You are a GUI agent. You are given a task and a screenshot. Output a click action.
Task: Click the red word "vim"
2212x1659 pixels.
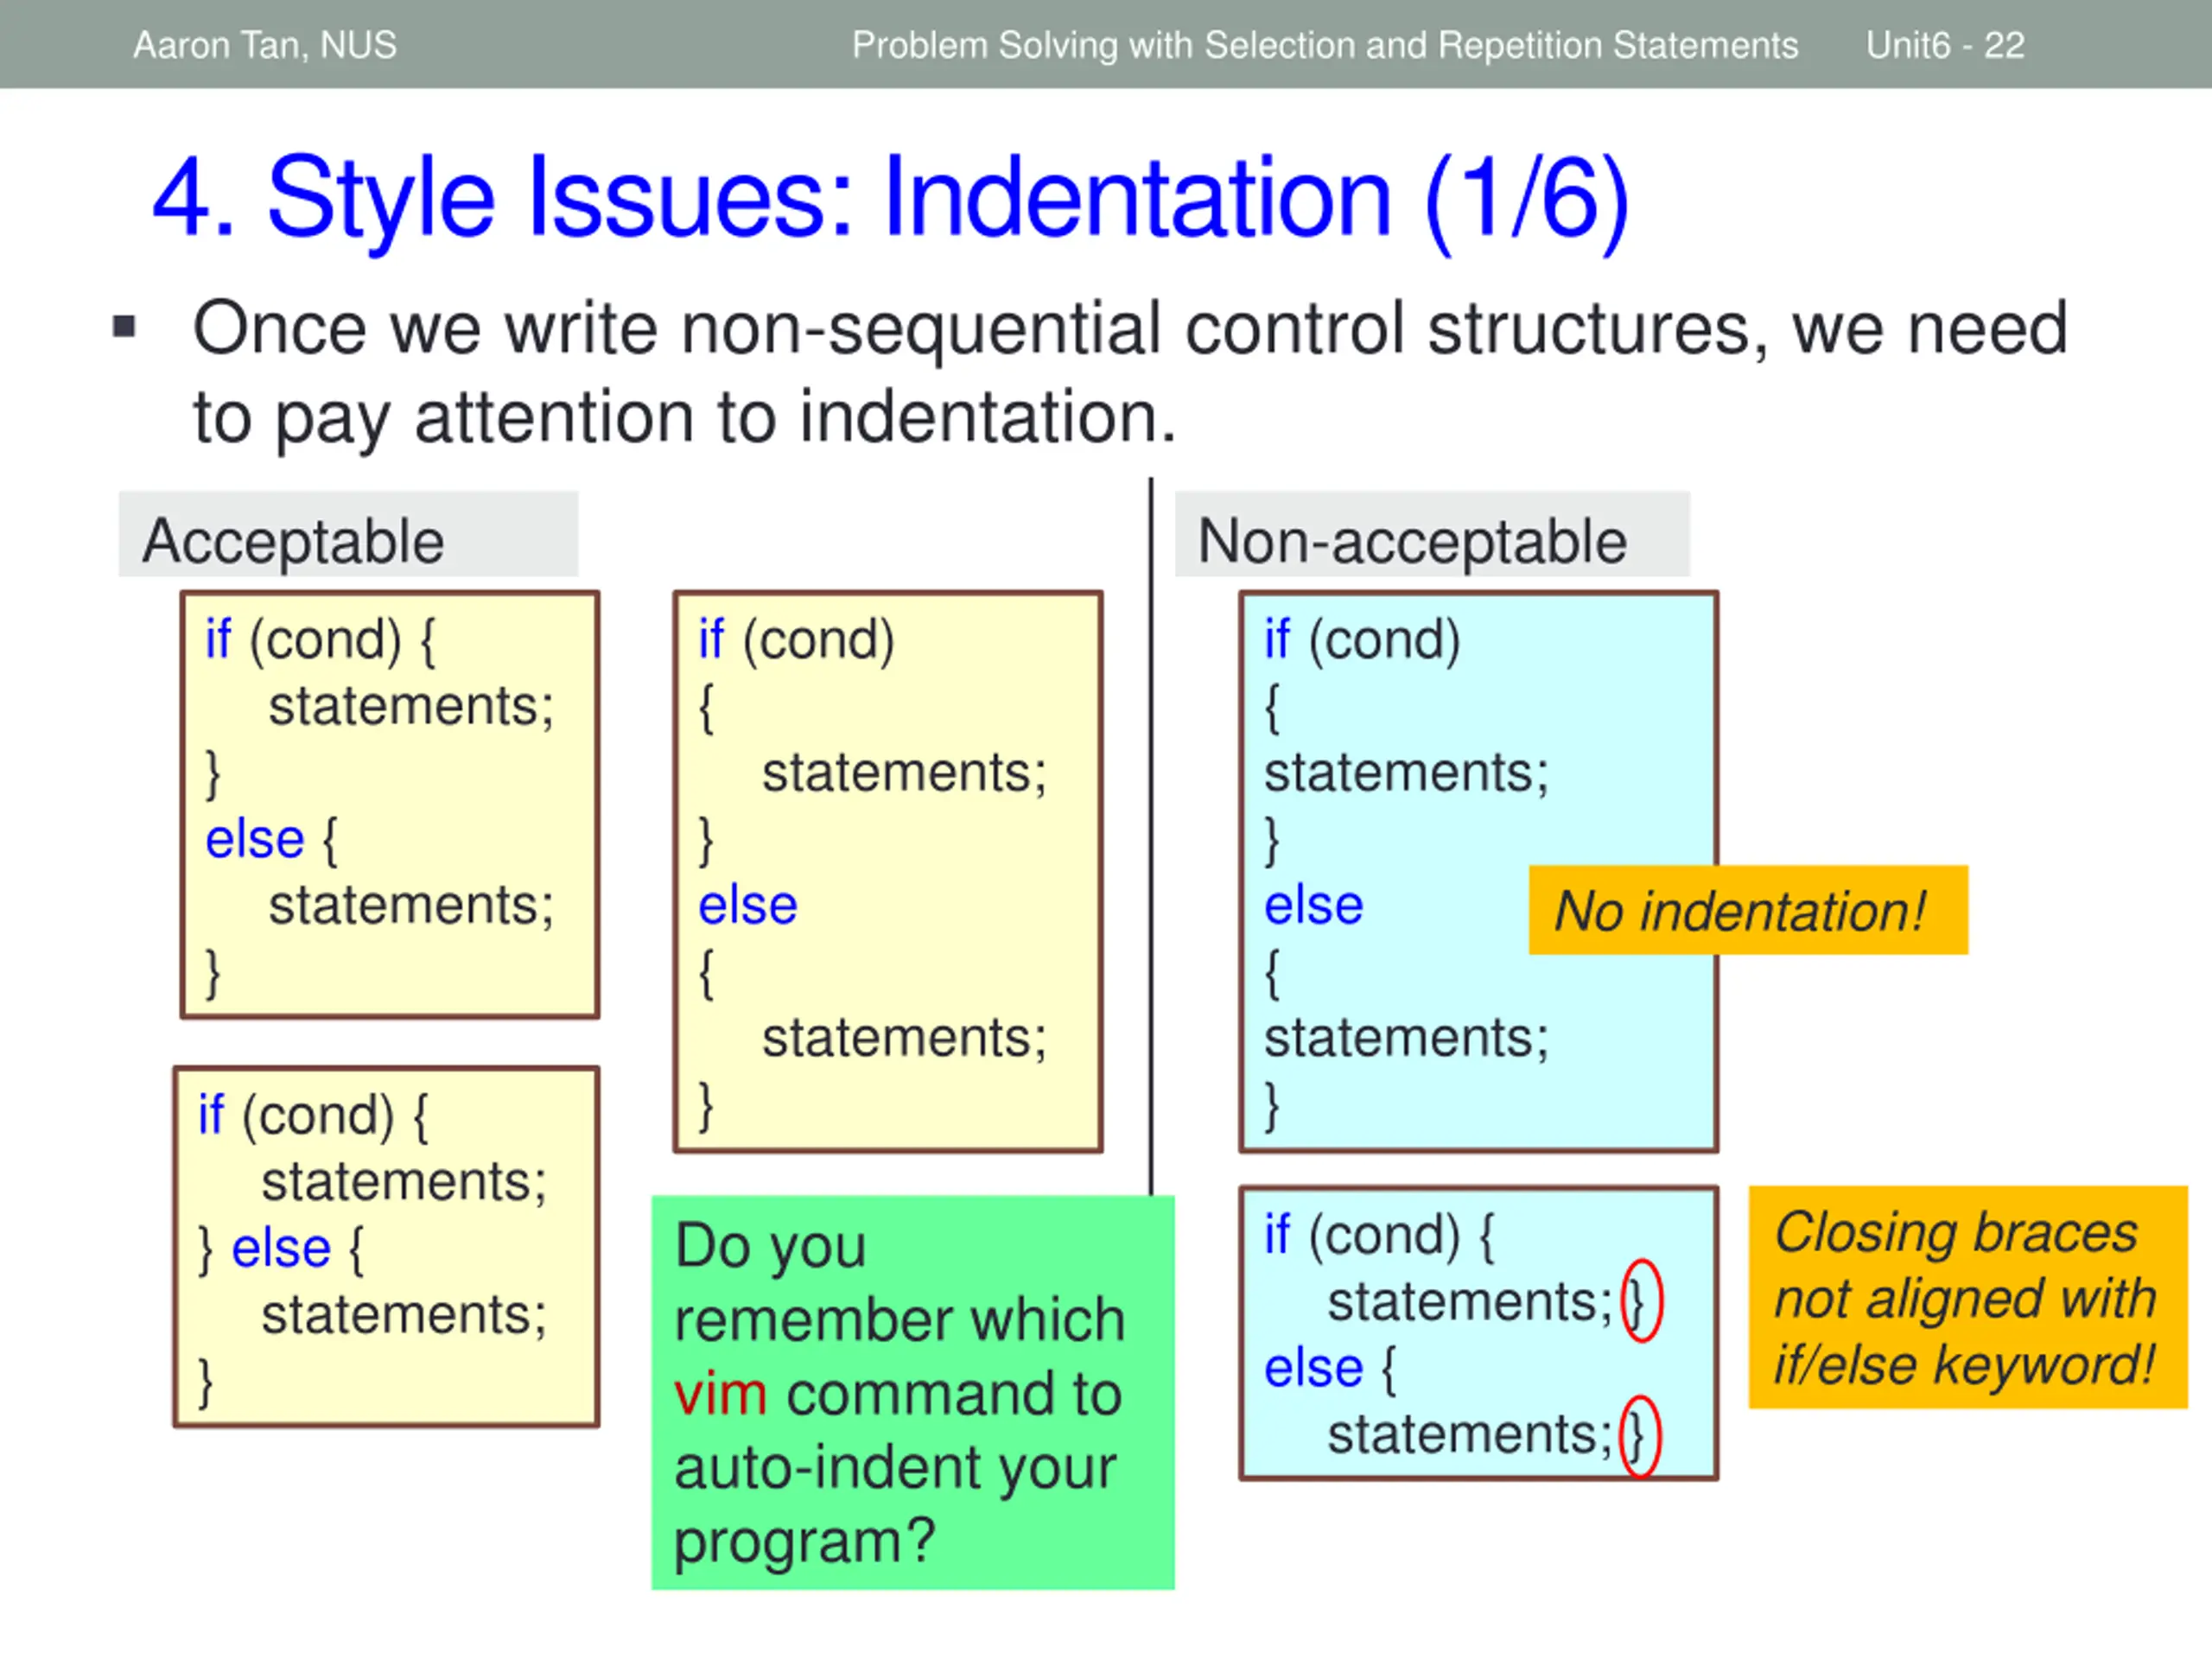[x=720, y=1393]
